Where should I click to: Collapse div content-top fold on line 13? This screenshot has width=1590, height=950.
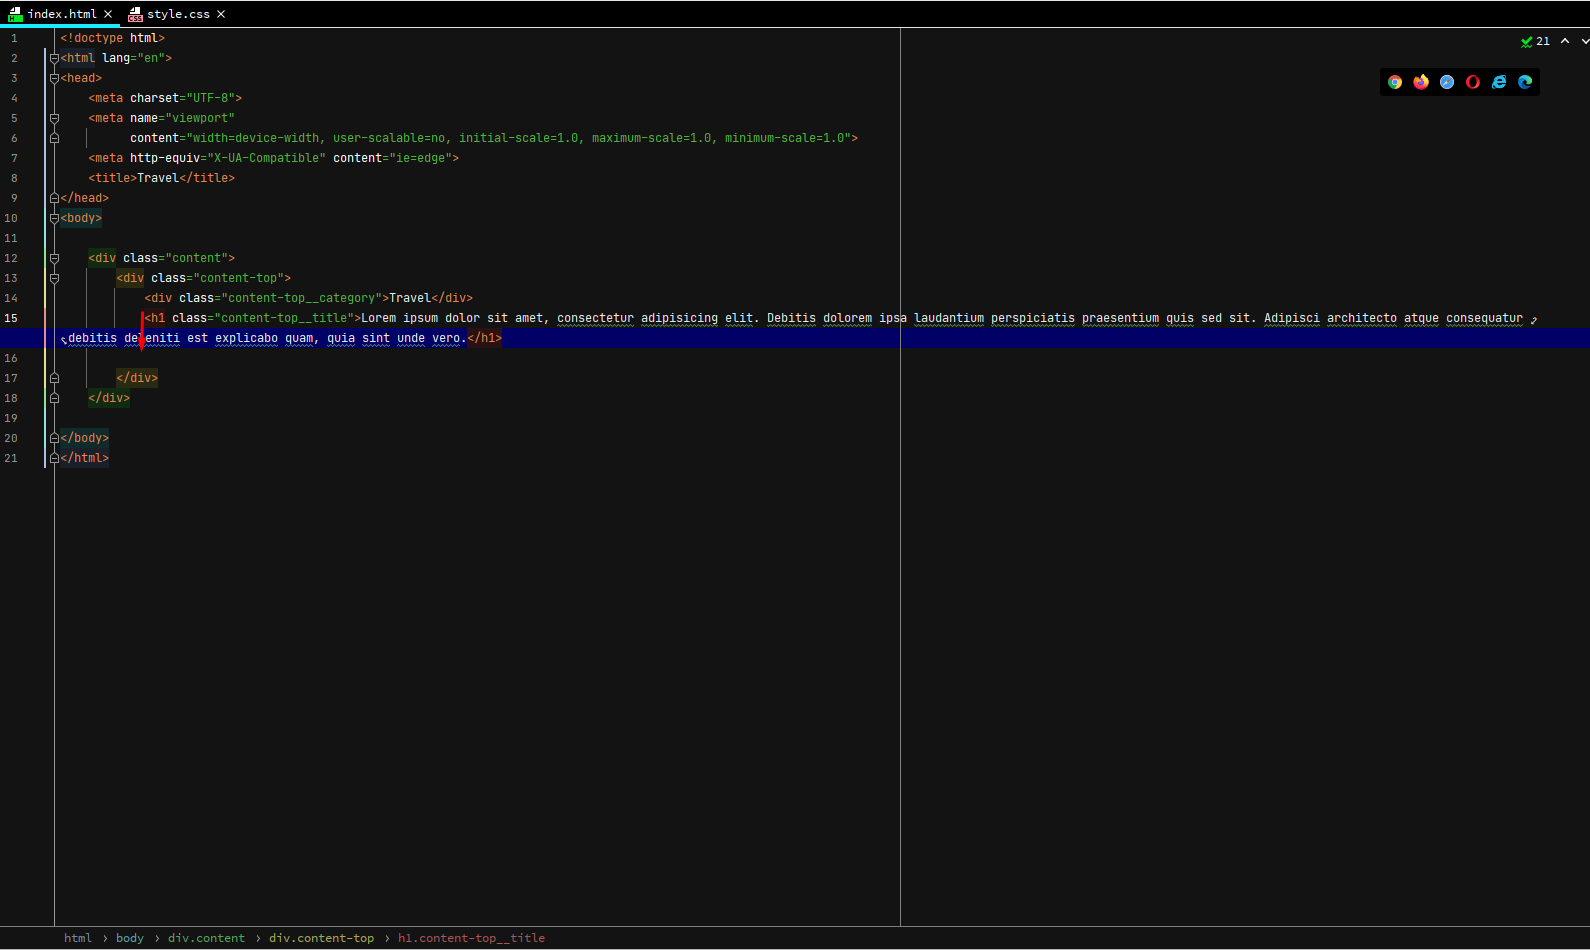tap(54, 278)
